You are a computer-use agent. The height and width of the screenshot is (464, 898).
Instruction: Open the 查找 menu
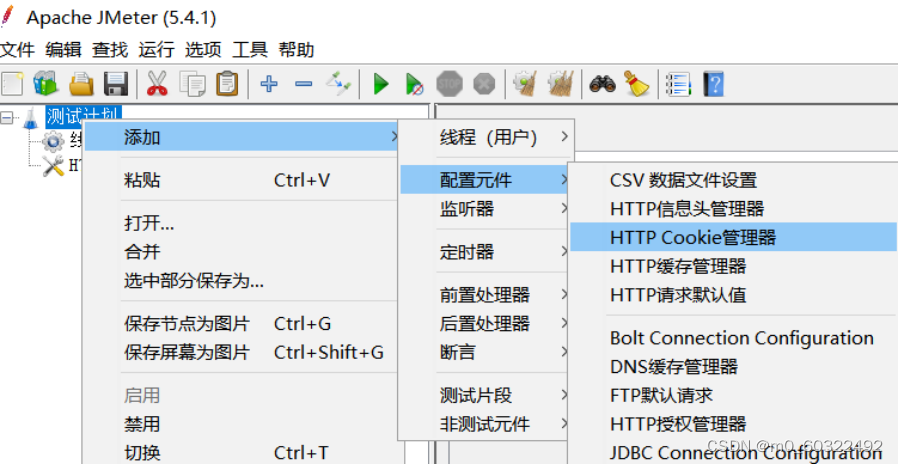[x=110, y=50]
